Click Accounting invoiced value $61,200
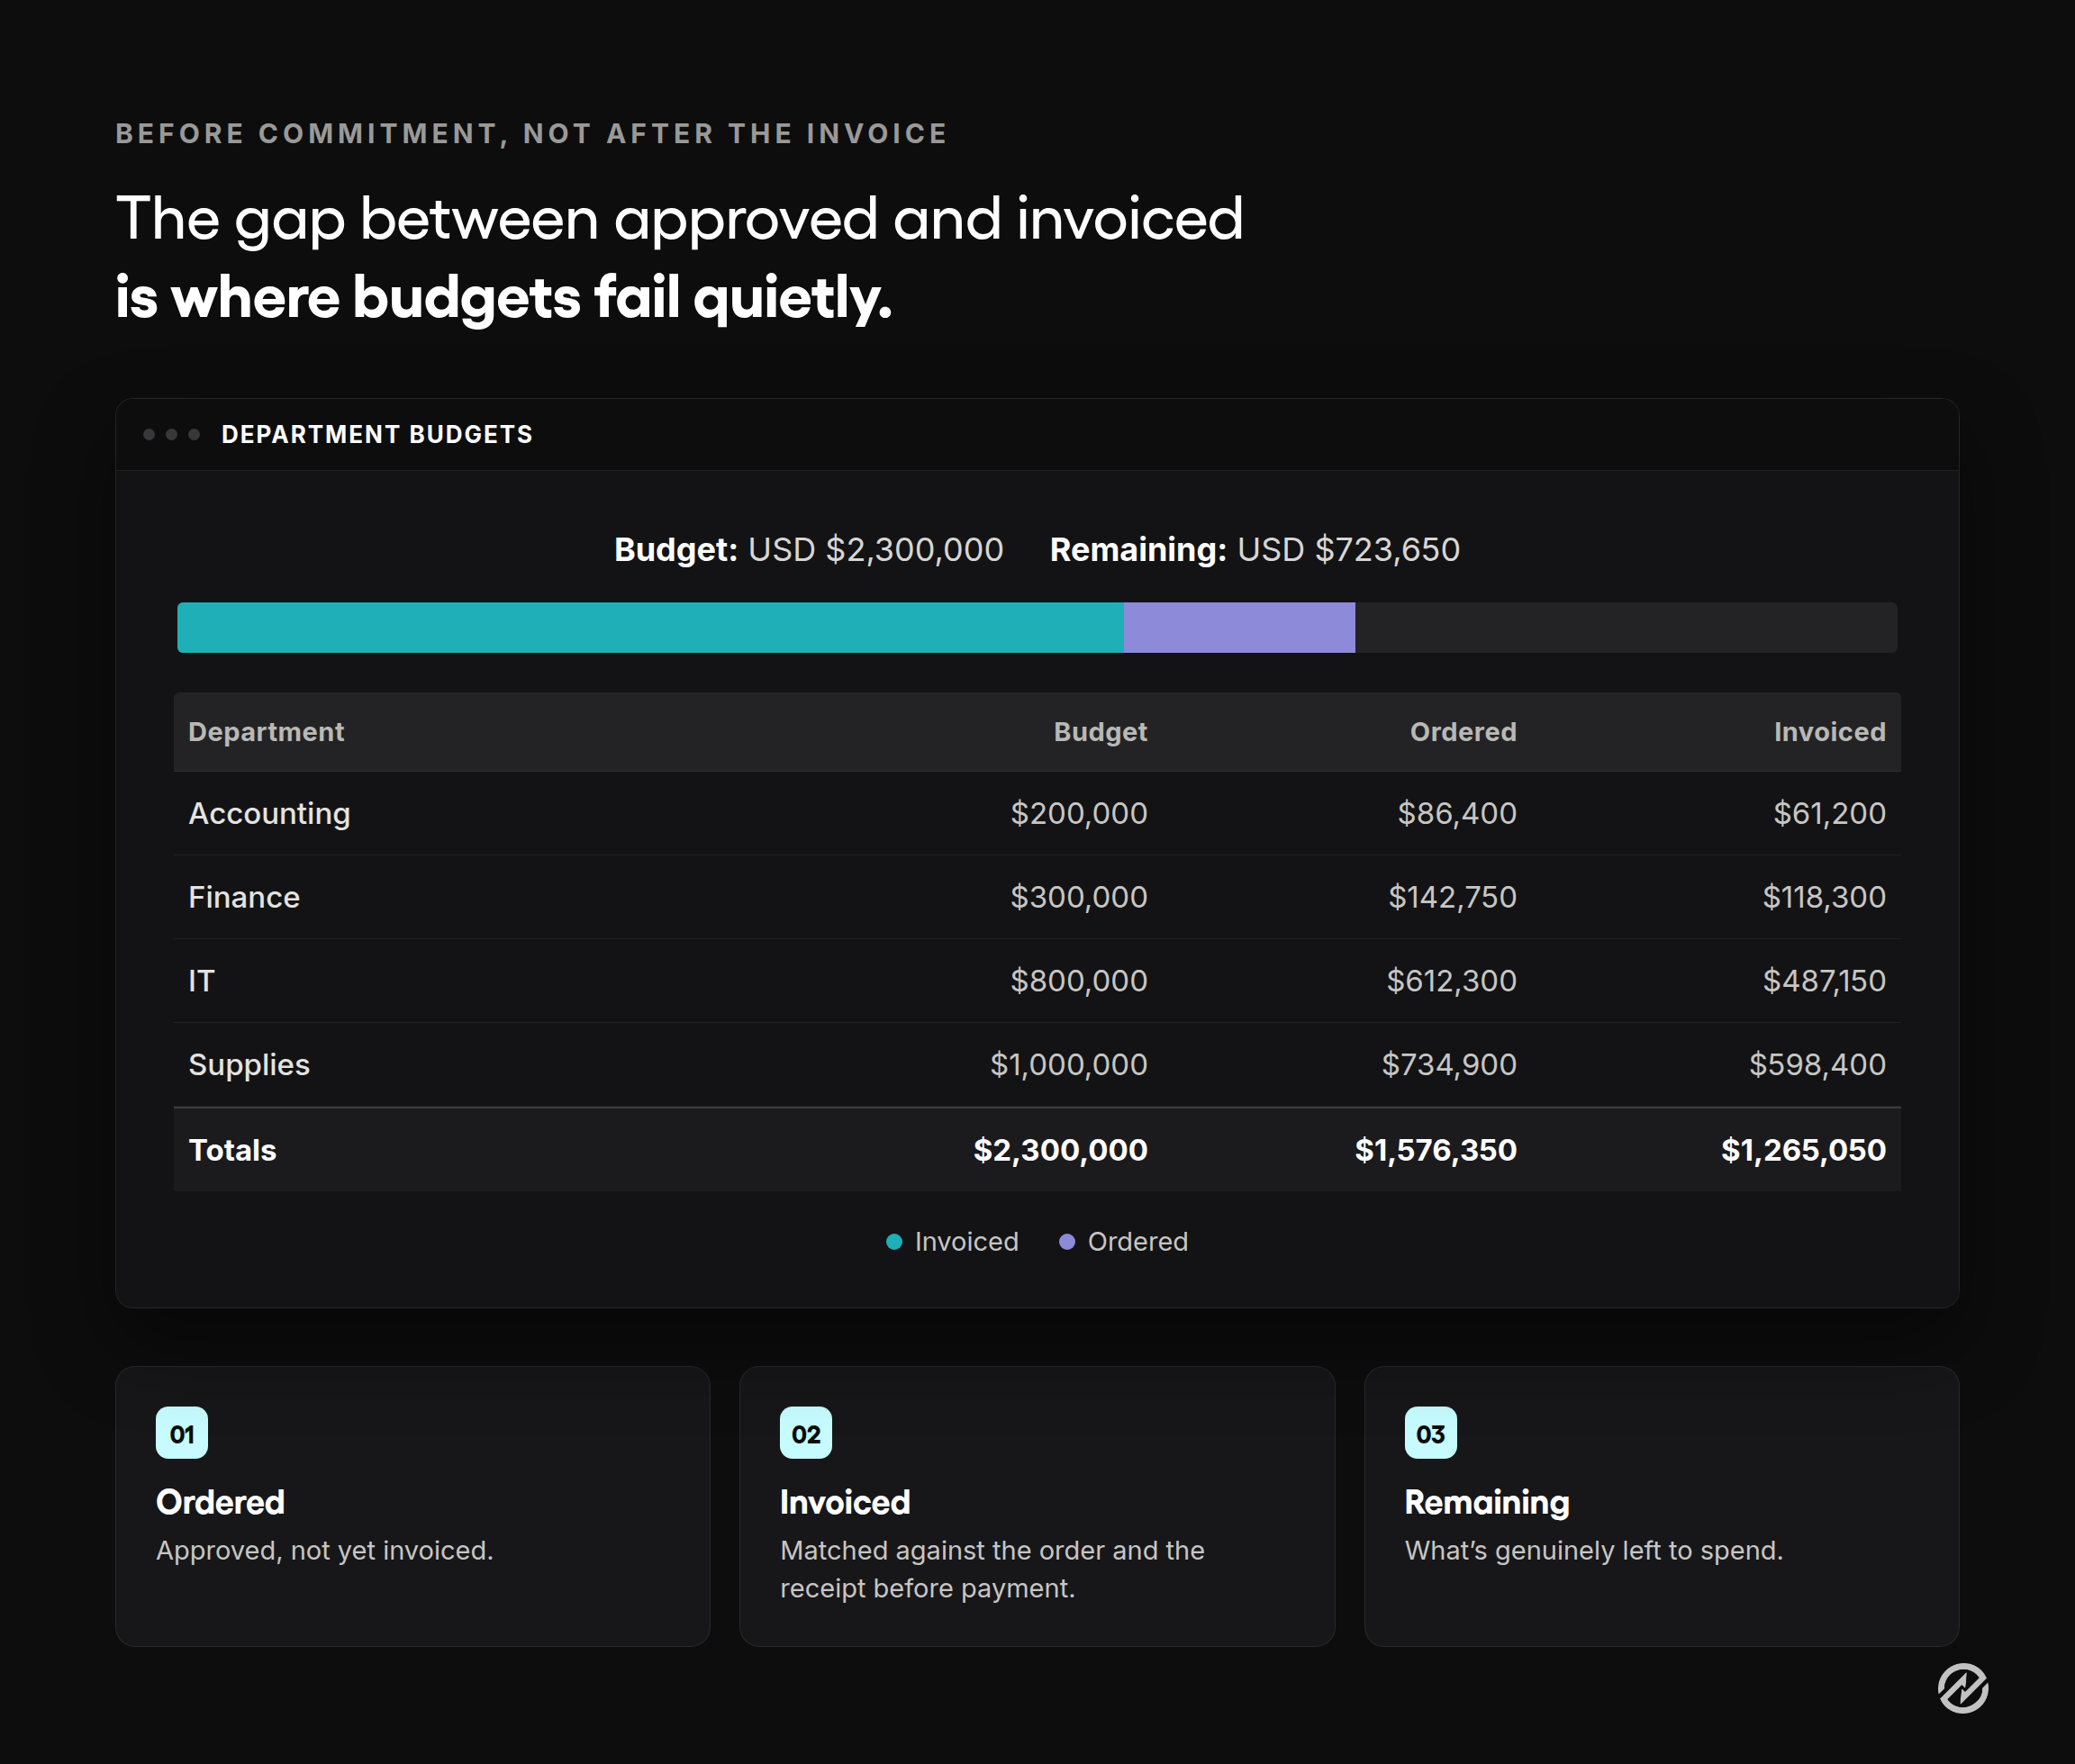This screenshot has width=2075, height=1764. [x=1830, y=814]
